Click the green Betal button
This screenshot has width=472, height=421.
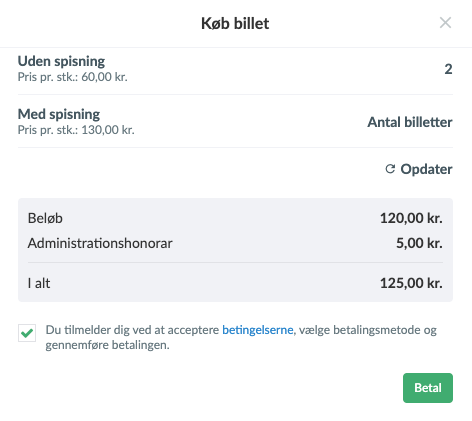point(428,388)
